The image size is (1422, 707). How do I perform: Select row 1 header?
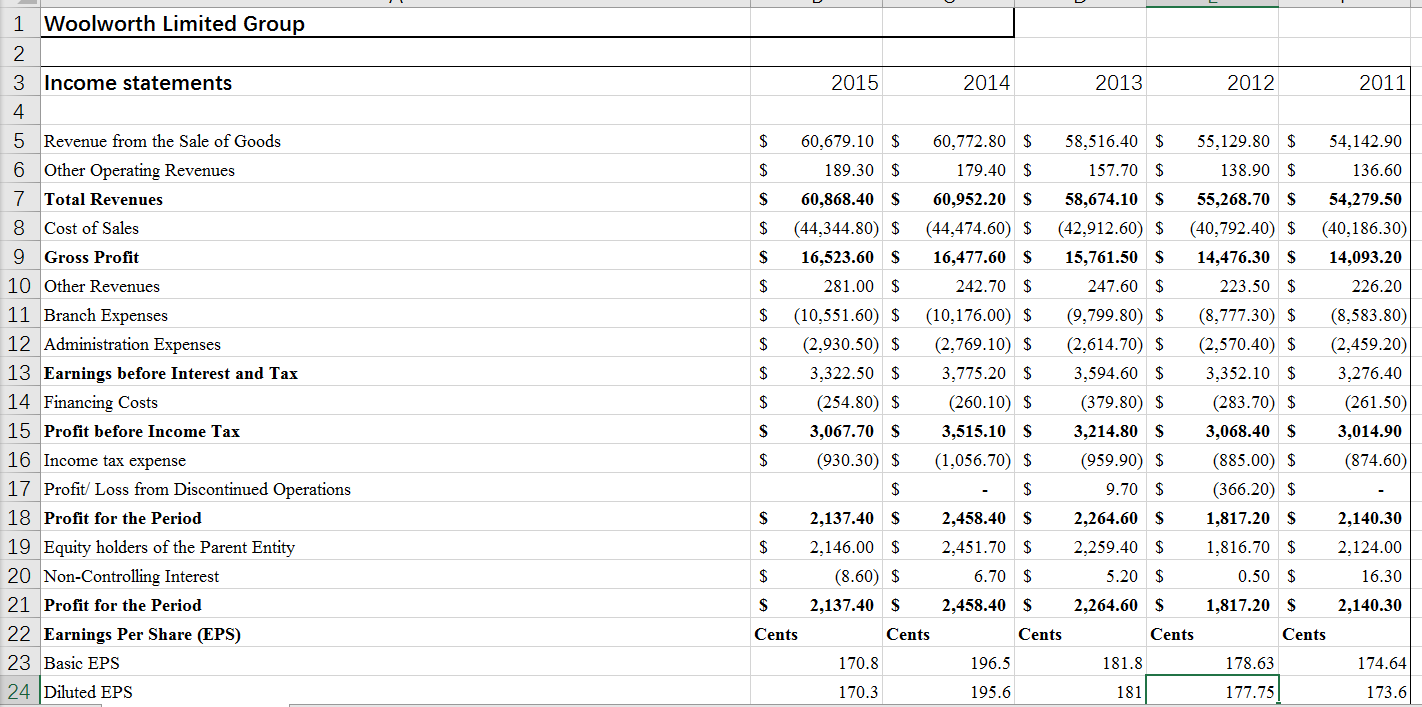coord(18,23)
